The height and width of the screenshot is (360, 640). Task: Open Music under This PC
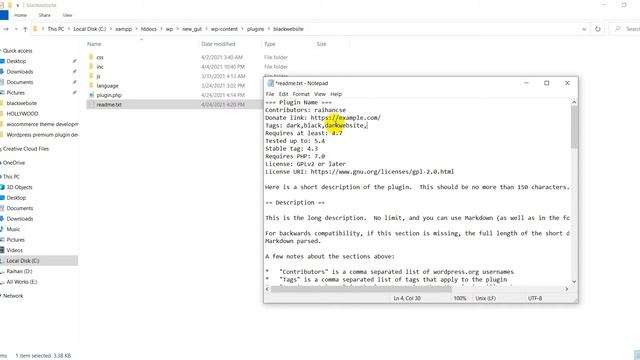coord(13,229)
